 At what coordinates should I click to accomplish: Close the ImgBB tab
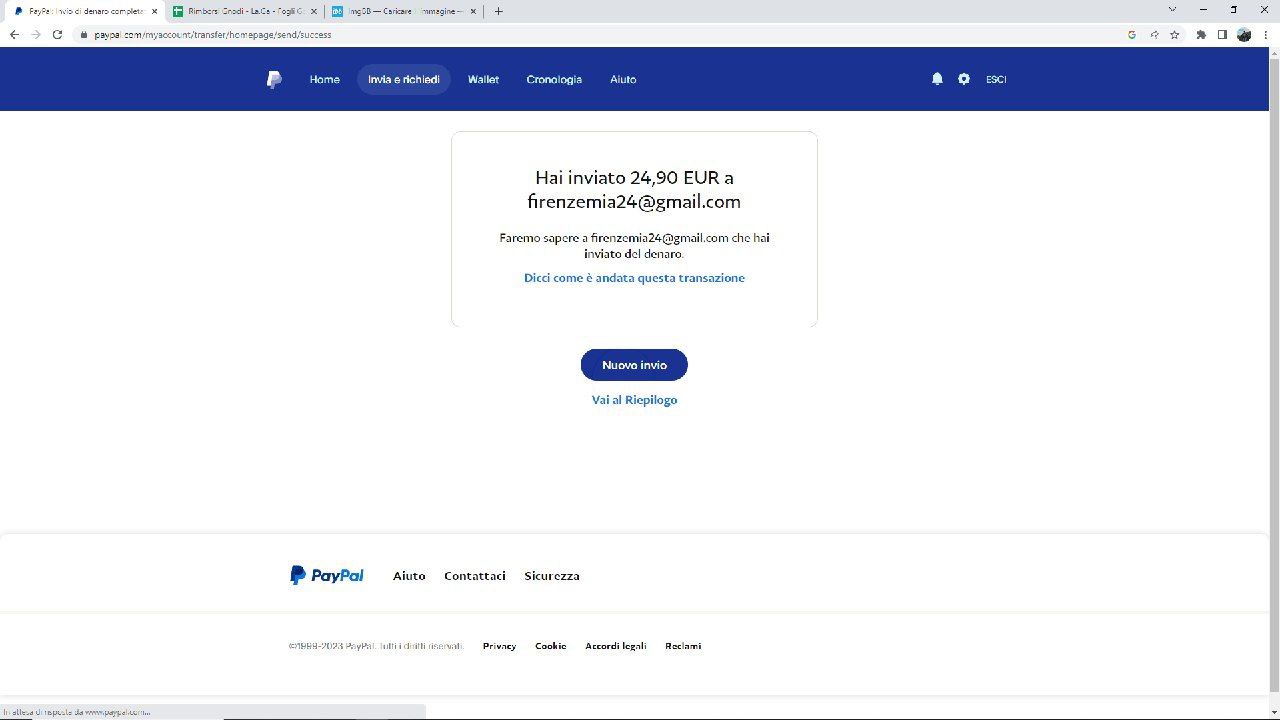473,11
